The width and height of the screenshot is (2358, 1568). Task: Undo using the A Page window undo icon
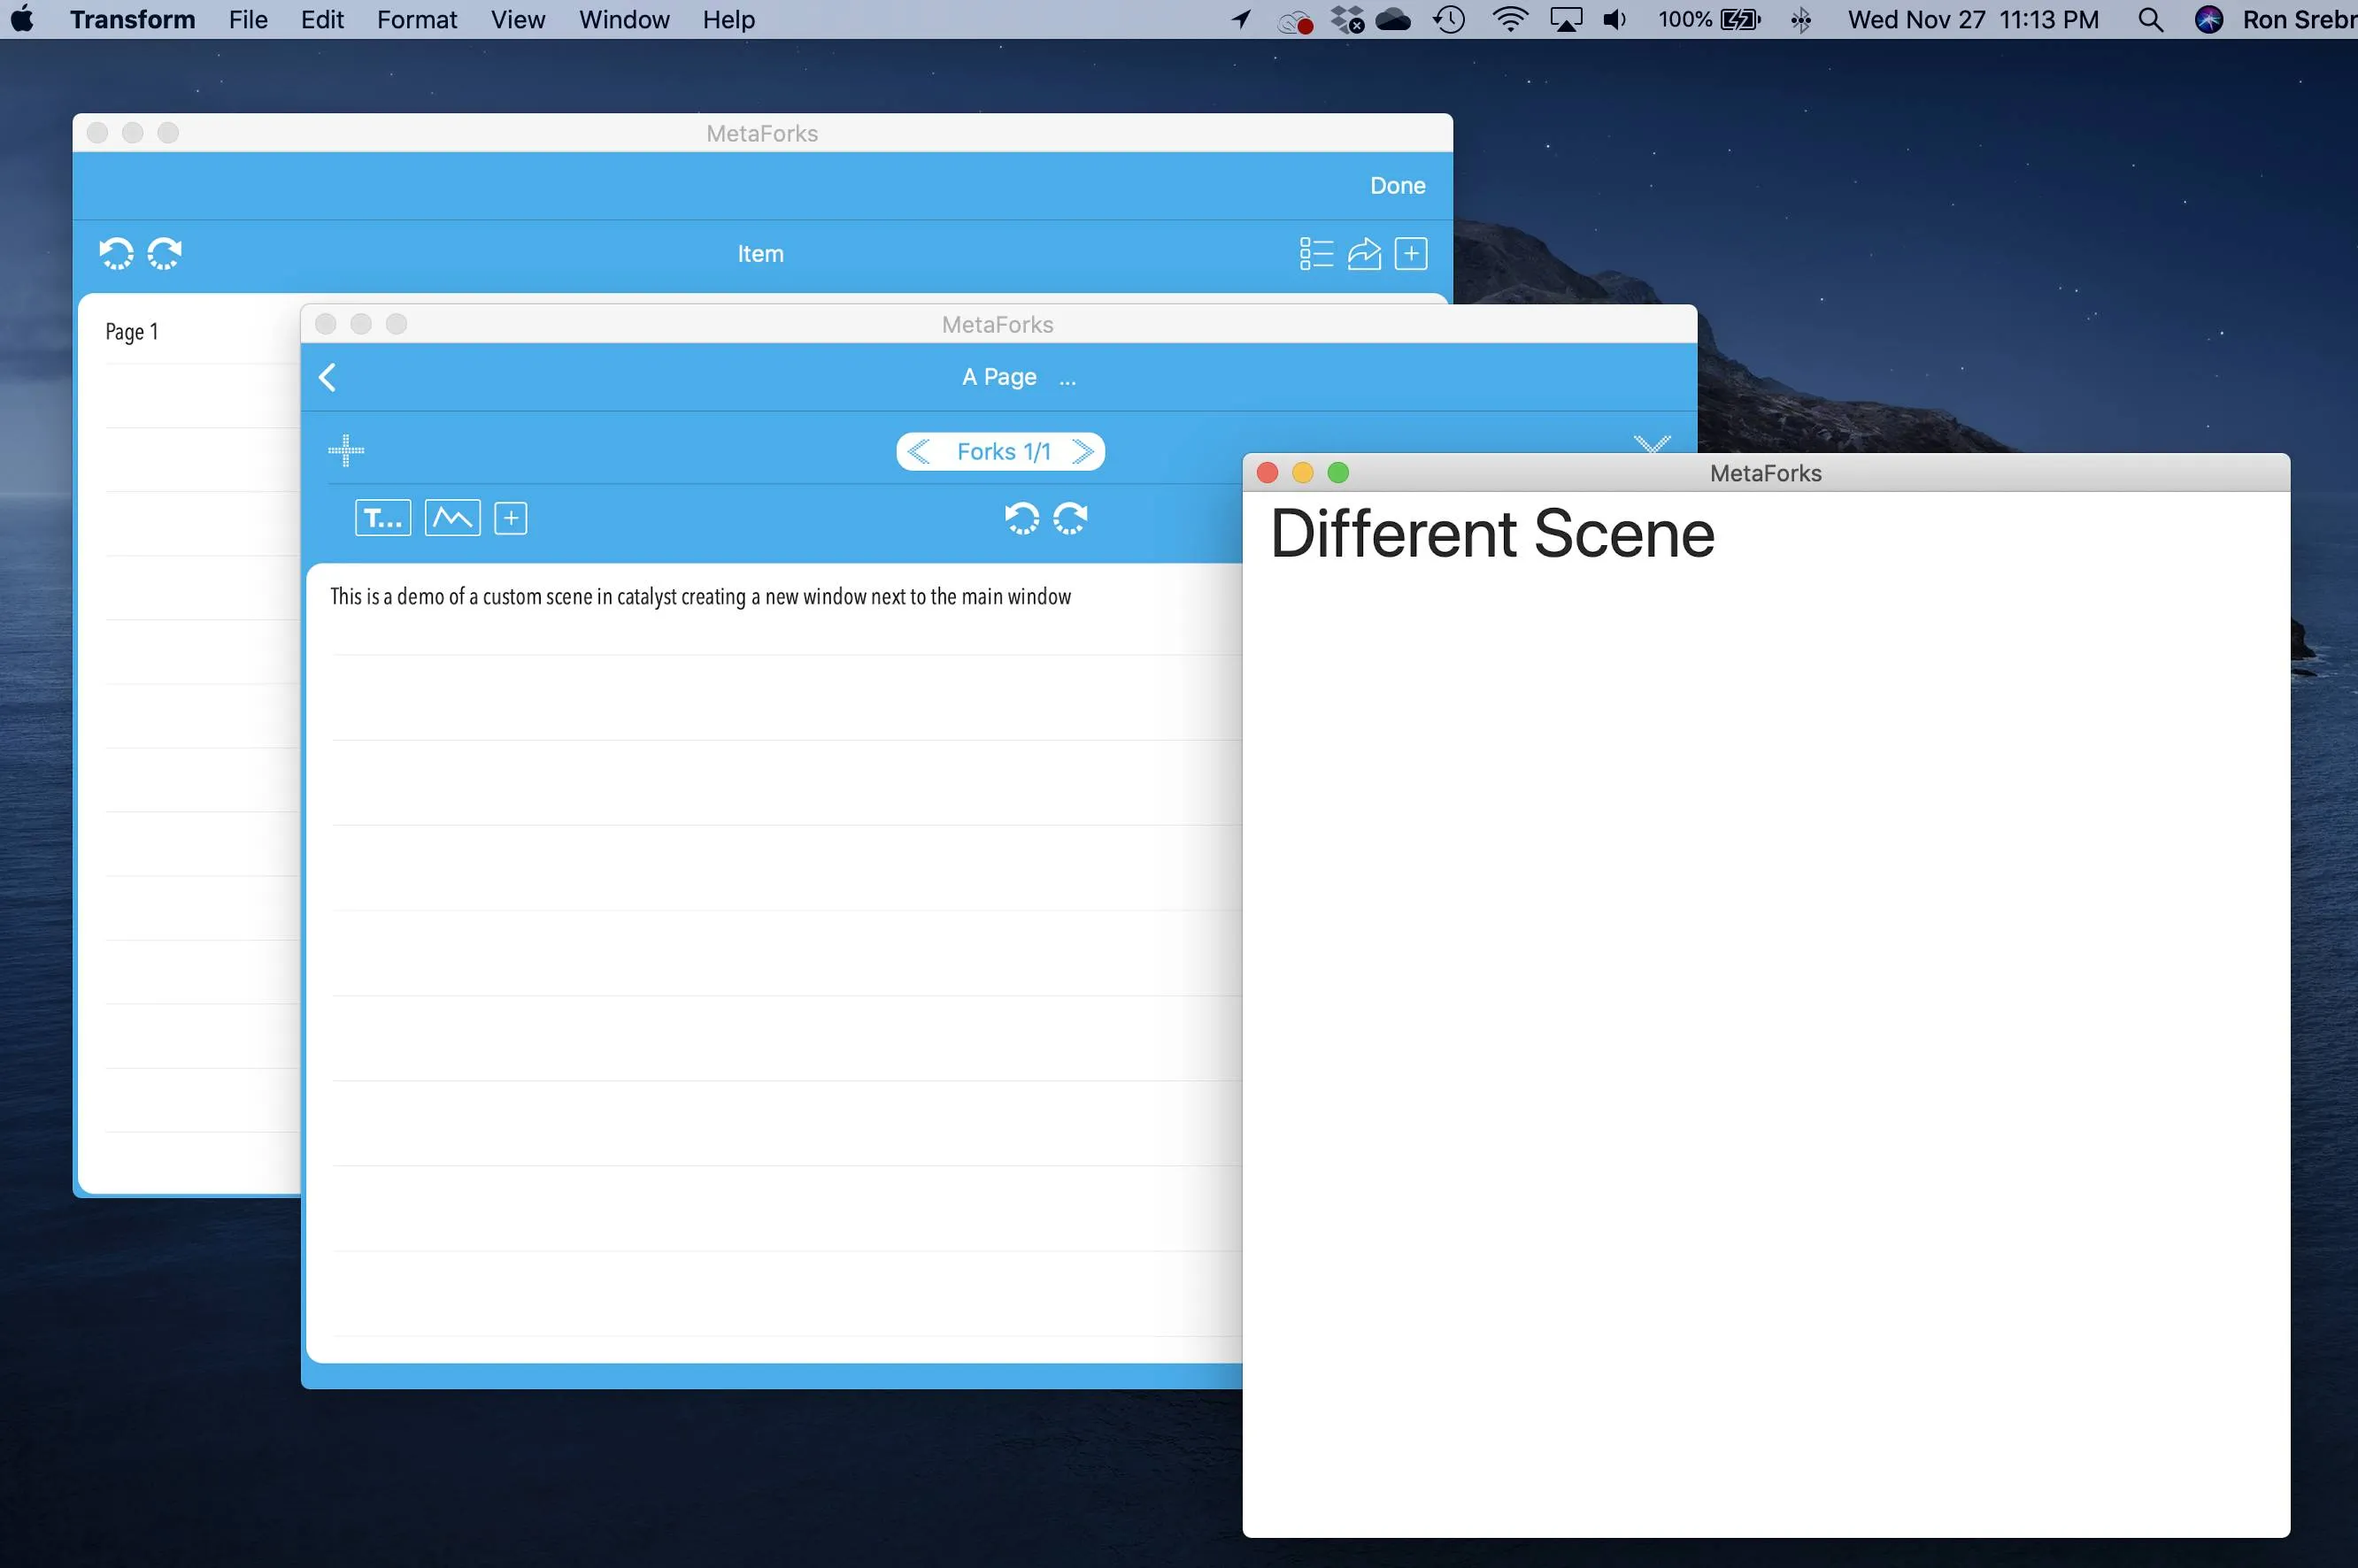(x=1021, y=518)
